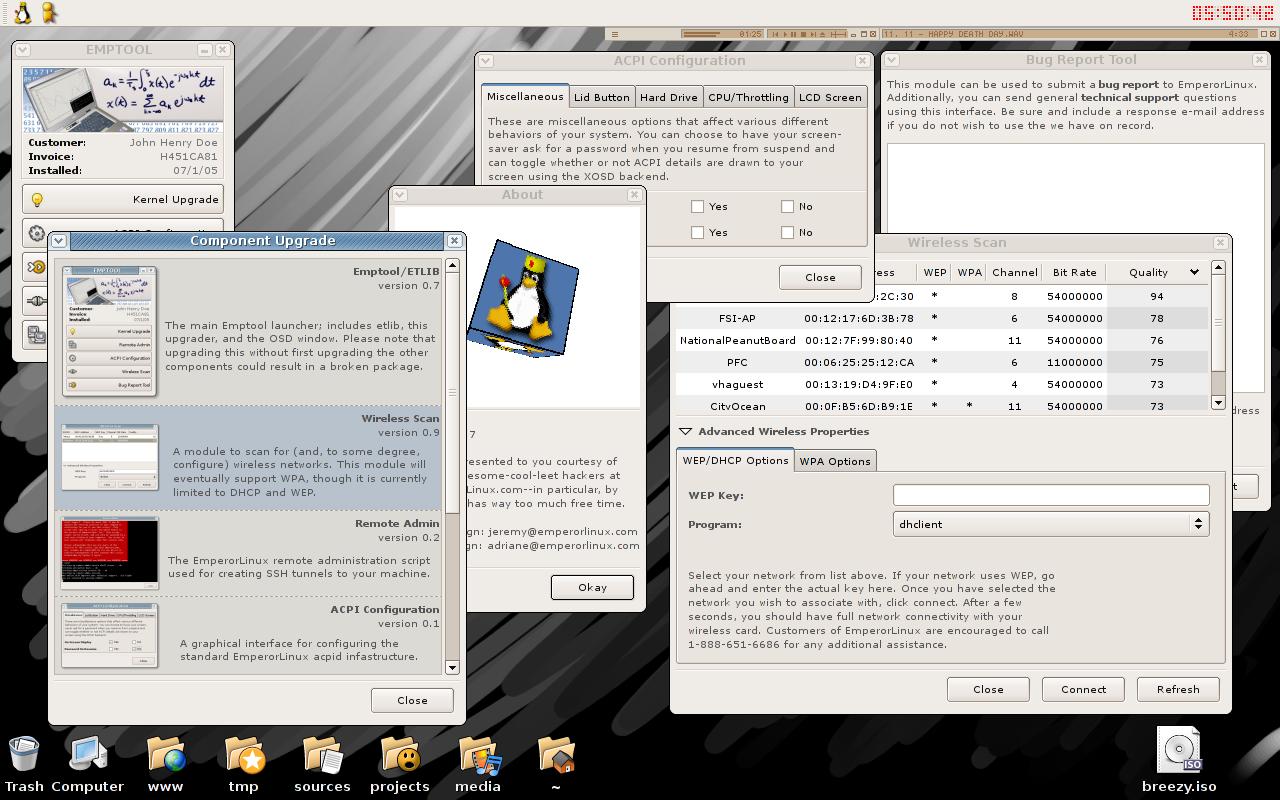Check No in first ACPI option row
The height and width of the screenshot is (800, 1280).
[788, 207]
